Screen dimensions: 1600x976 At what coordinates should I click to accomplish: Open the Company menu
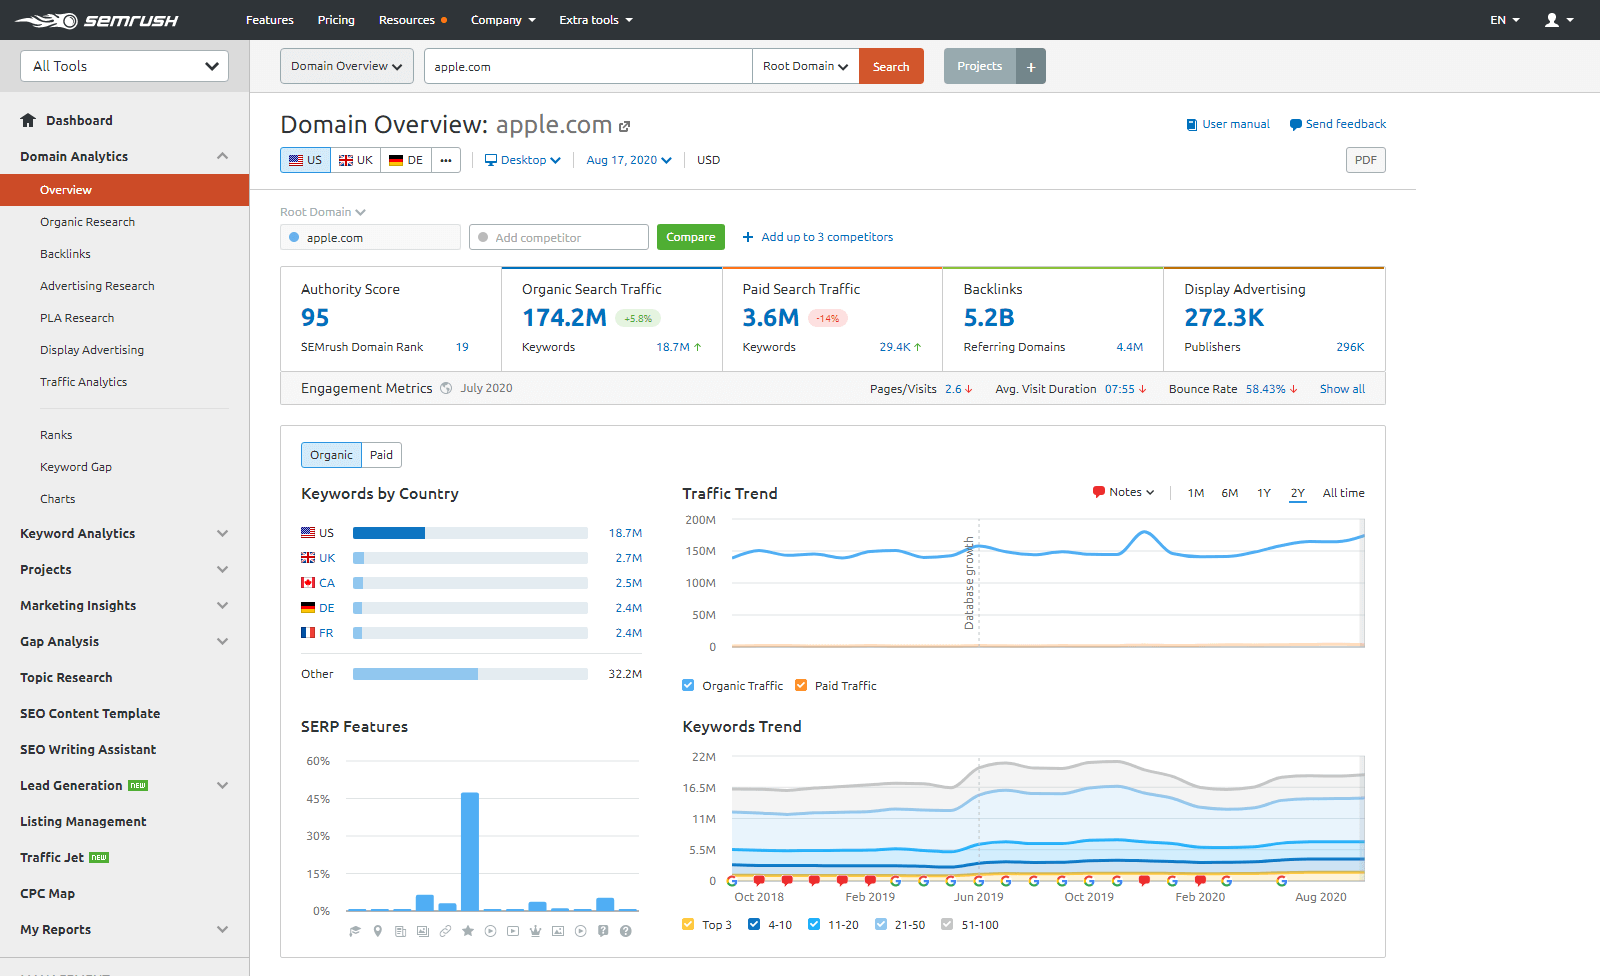coord(503,20)
